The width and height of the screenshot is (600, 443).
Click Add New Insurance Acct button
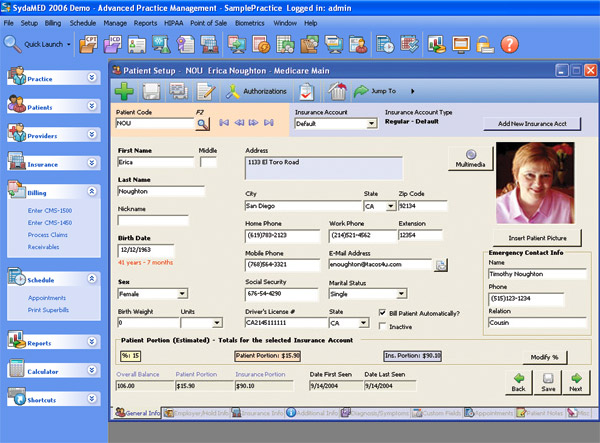(x=530, y=123)
